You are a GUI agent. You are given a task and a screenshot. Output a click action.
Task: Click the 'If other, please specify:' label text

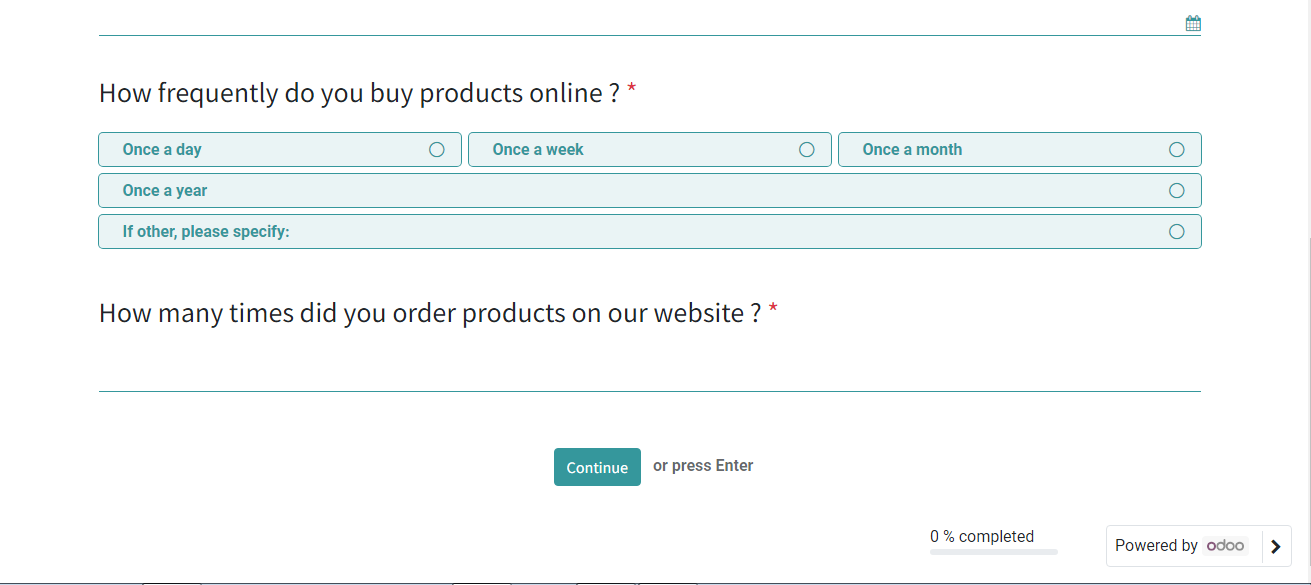pos(206,231)
